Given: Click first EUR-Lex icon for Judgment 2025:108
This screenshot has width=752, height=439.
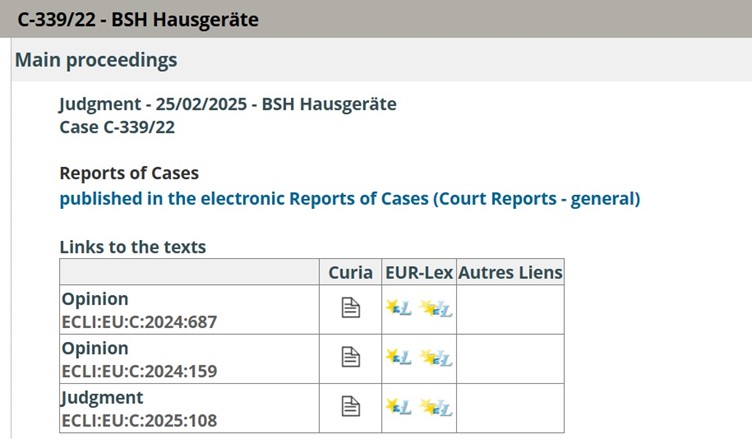Looking at the screenshot, I should click(x=399, y=406).
